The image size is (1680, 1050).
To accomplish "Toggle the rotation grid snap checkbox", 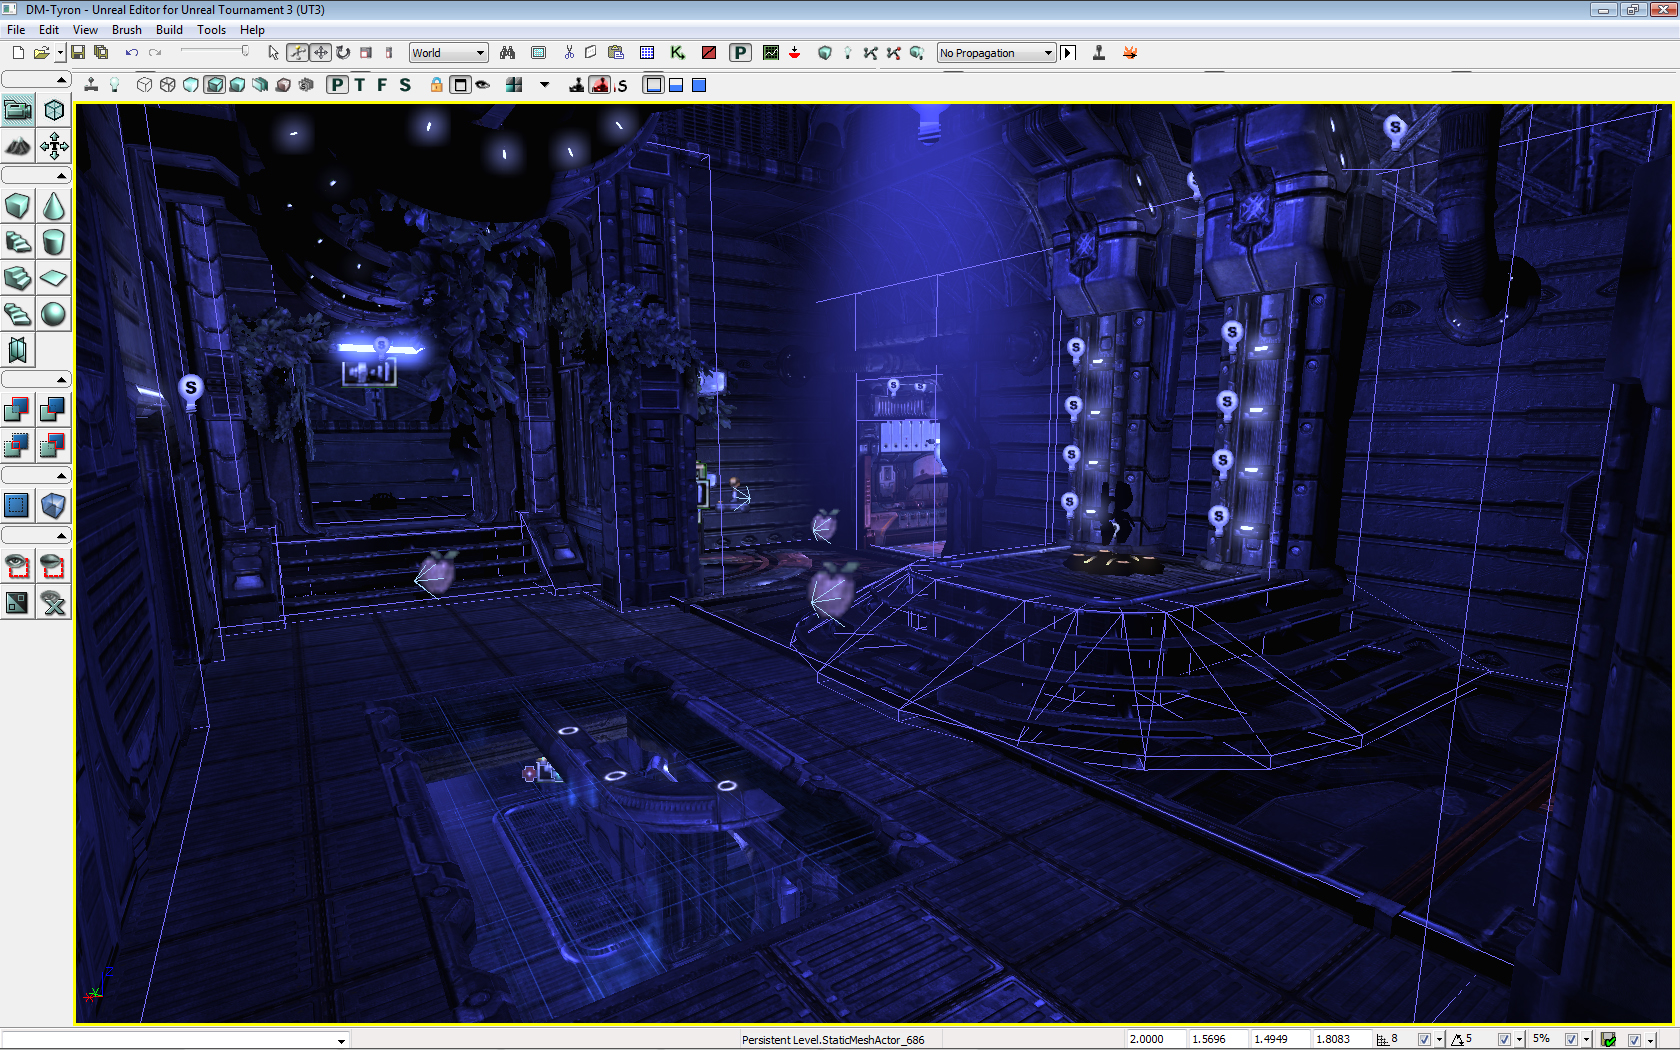I will 1504,1040.
